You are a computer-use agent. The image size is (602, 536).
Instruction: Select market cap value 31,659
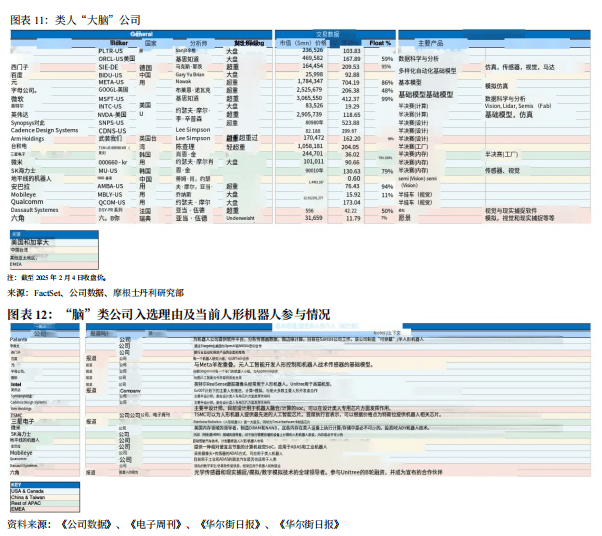coord(313,218)
